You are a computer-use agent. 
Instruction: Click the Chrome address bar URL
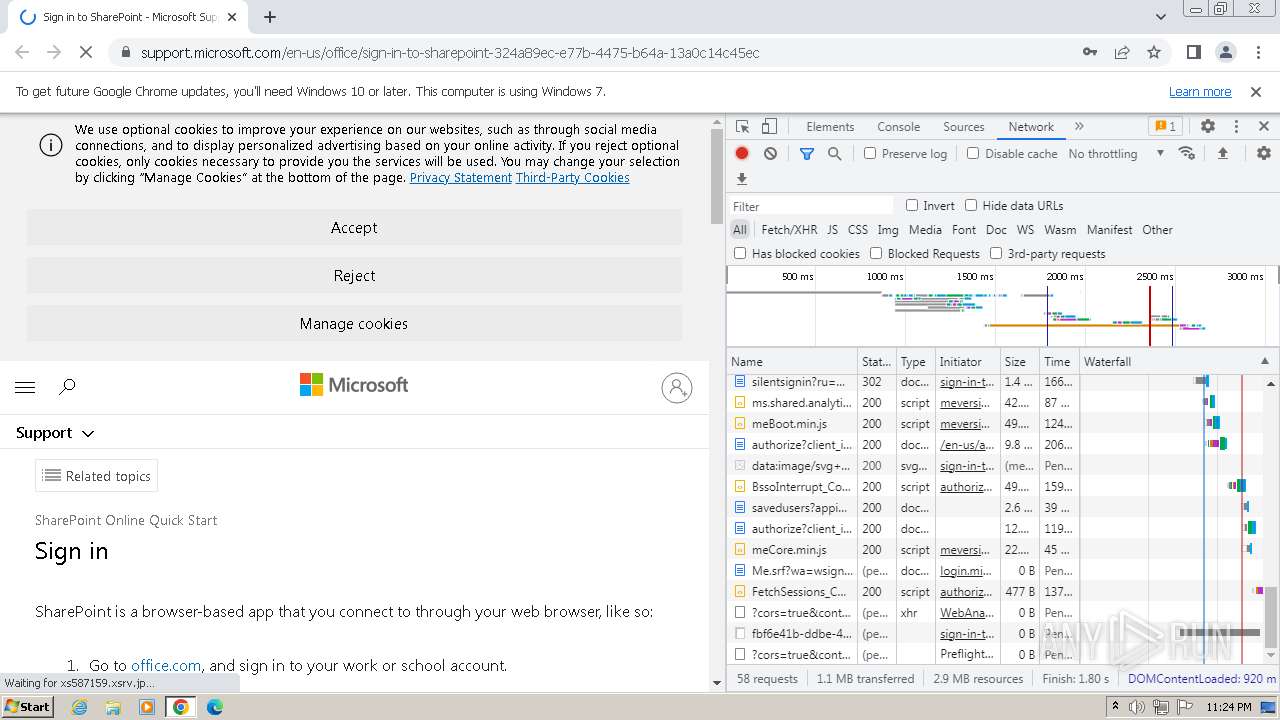click(450, 52)
